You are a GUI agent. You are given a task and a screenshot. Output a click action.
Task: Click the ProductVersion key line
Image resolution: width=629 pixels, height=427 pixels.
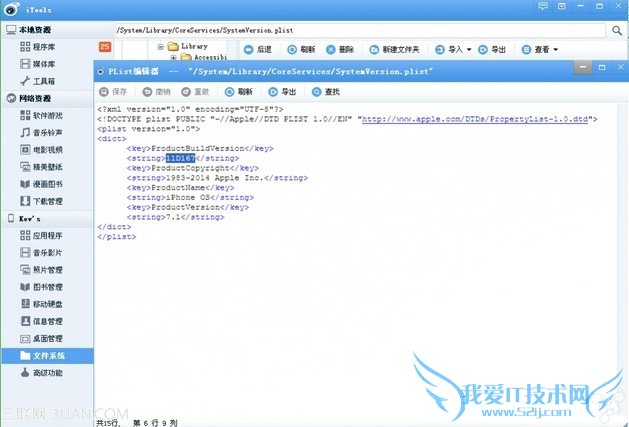[188, 207]
